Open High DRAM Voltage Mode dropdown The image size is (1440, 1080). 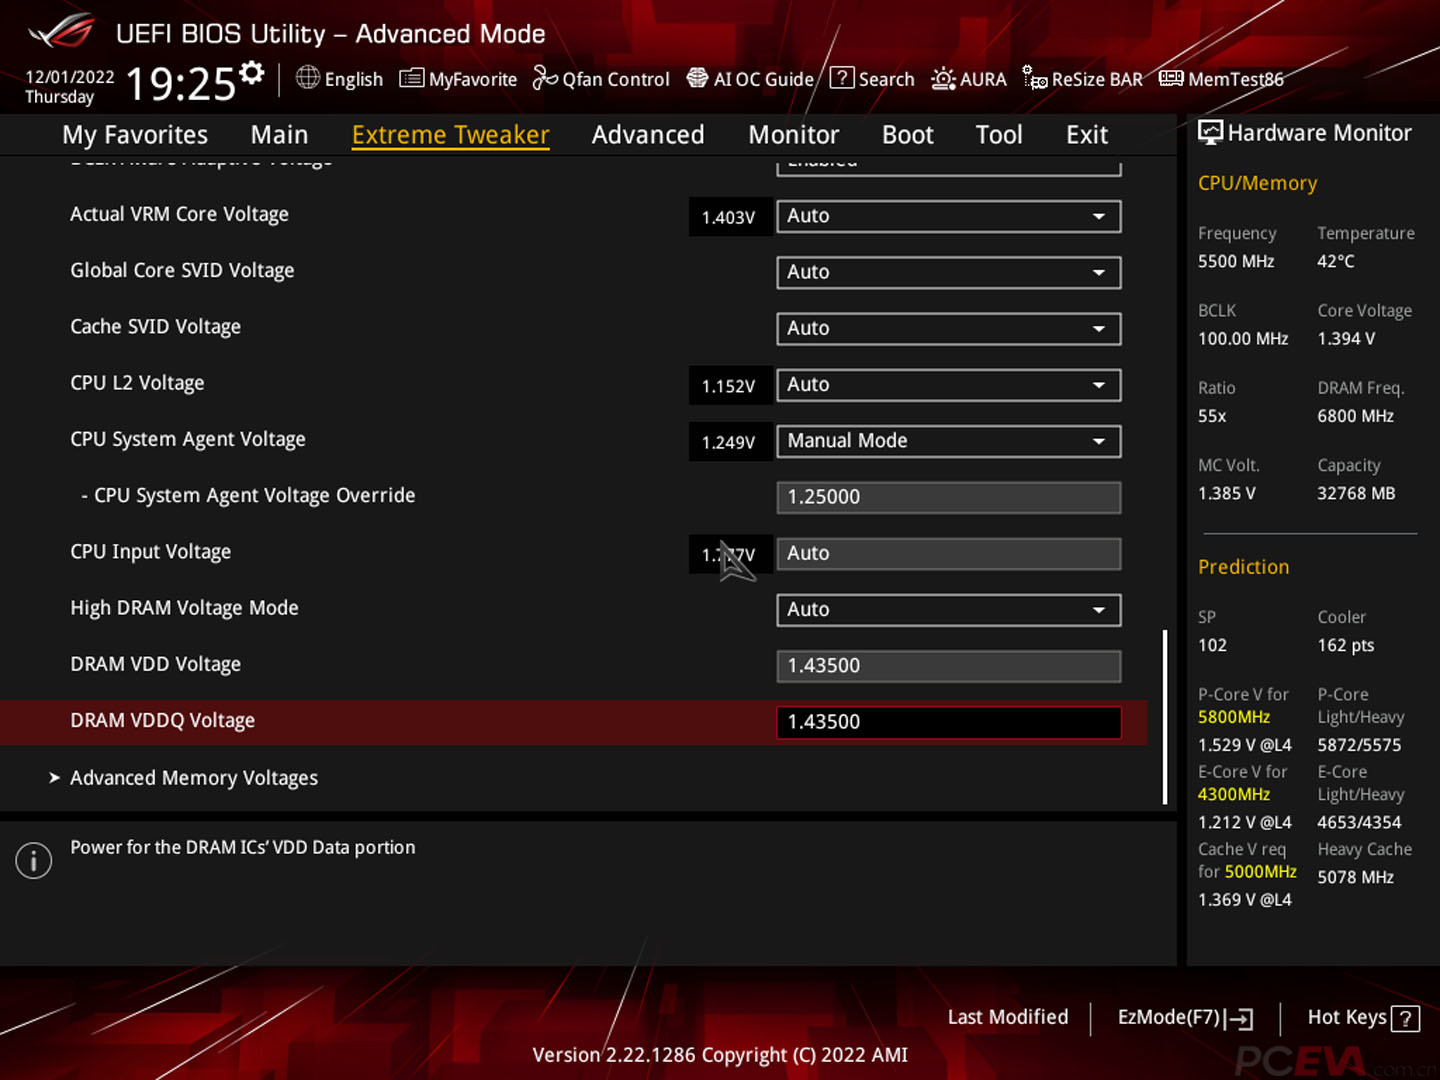pyautogui.click(x=948, y=610)
